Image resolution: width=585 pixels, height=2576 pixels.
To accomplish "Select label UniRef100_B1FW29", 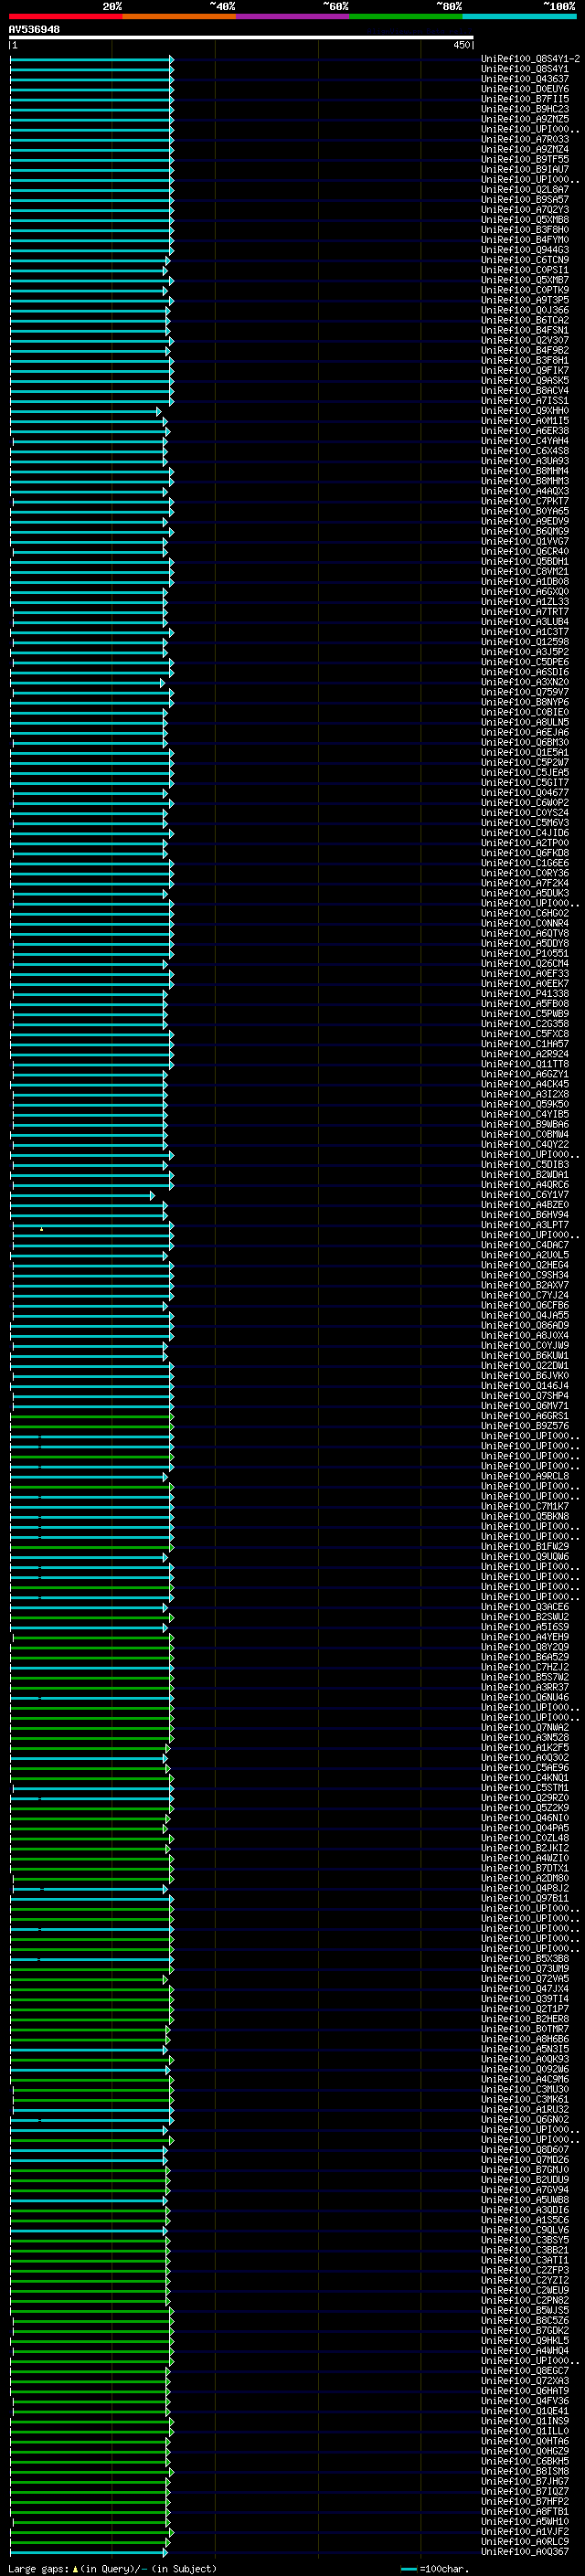I will 525,1546.
